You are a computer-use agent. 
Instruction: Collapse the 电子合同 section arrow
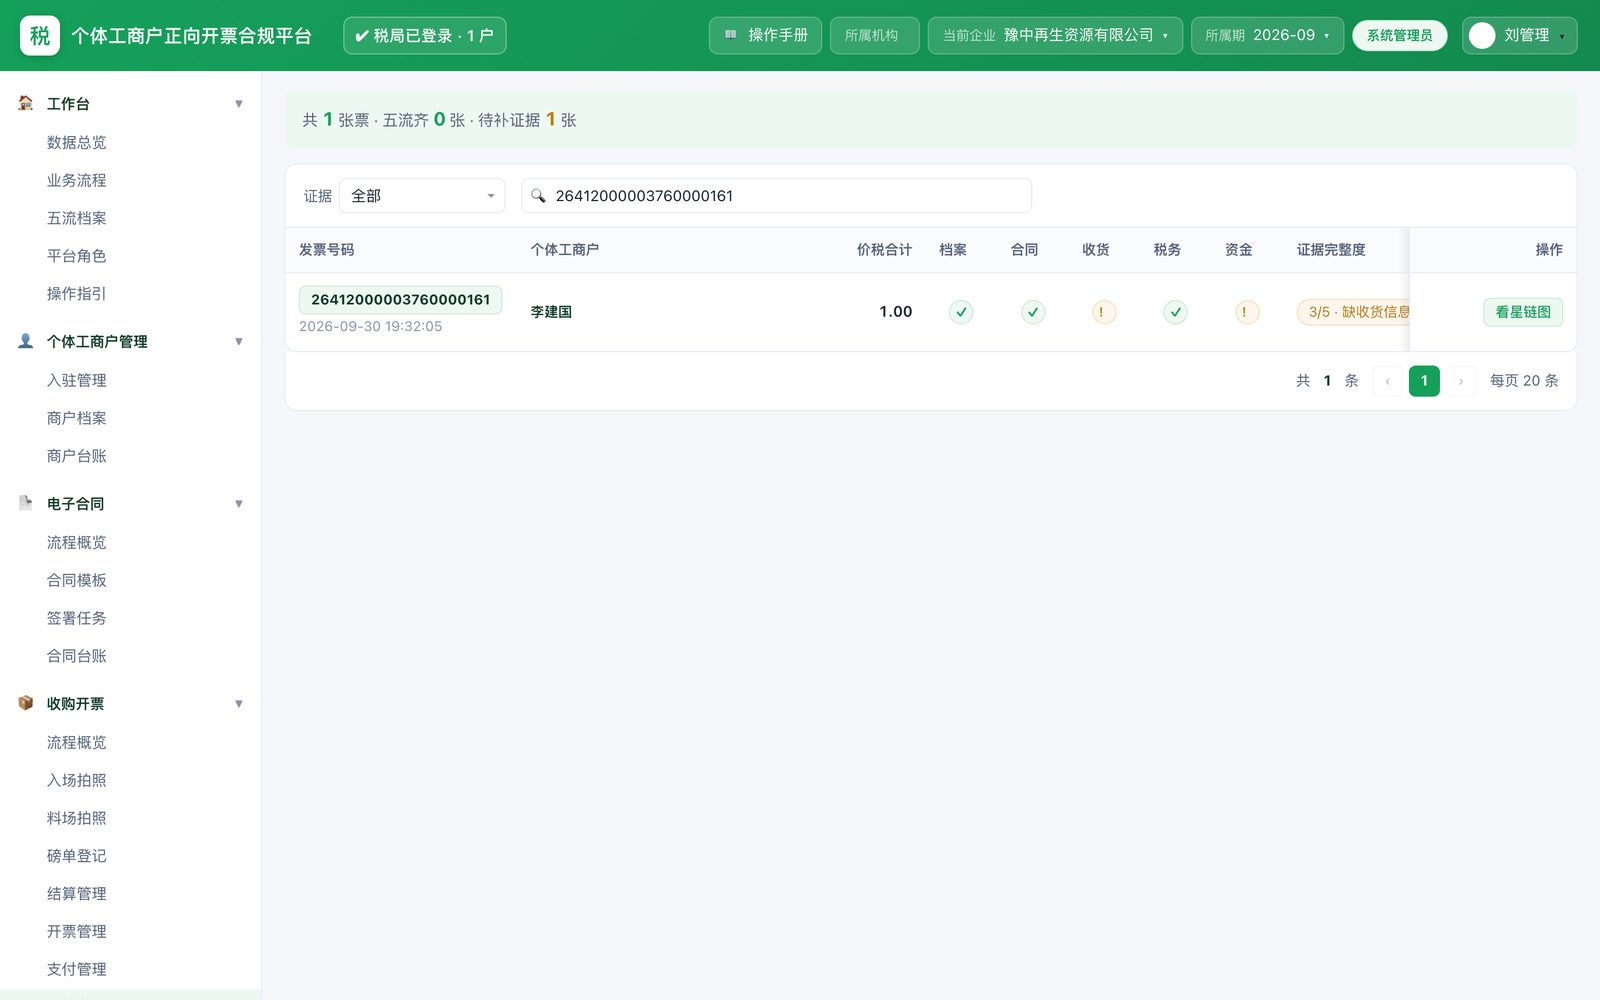(x=239, y=504)
